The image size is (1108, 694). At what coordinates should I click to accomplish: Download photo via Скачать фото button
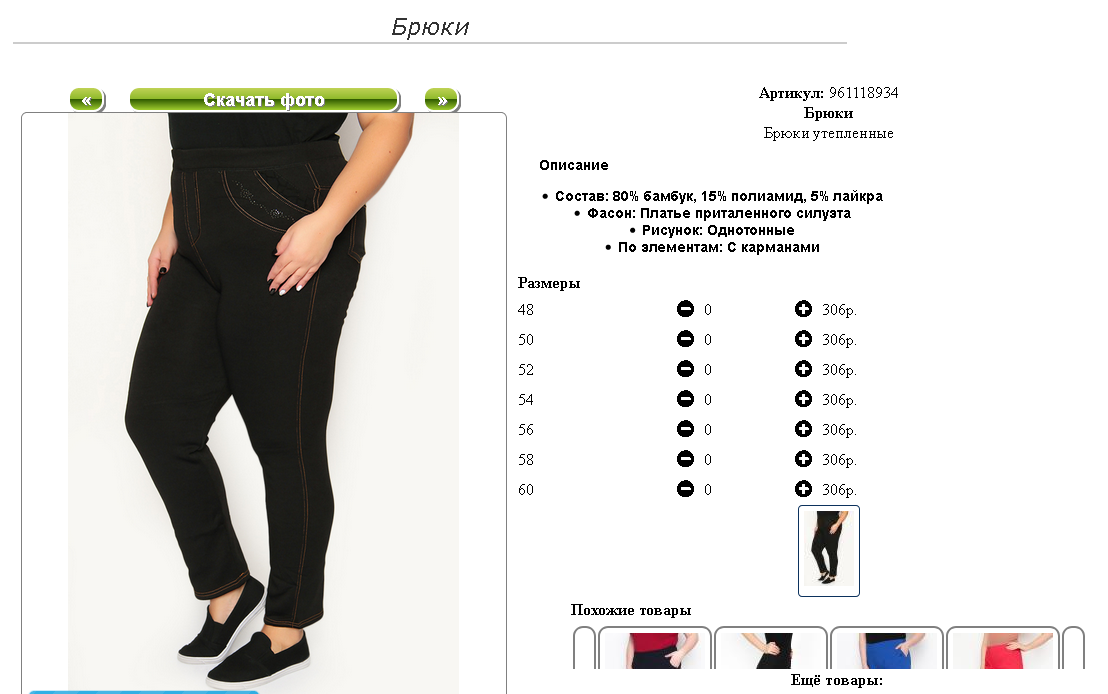click(264, 100)
